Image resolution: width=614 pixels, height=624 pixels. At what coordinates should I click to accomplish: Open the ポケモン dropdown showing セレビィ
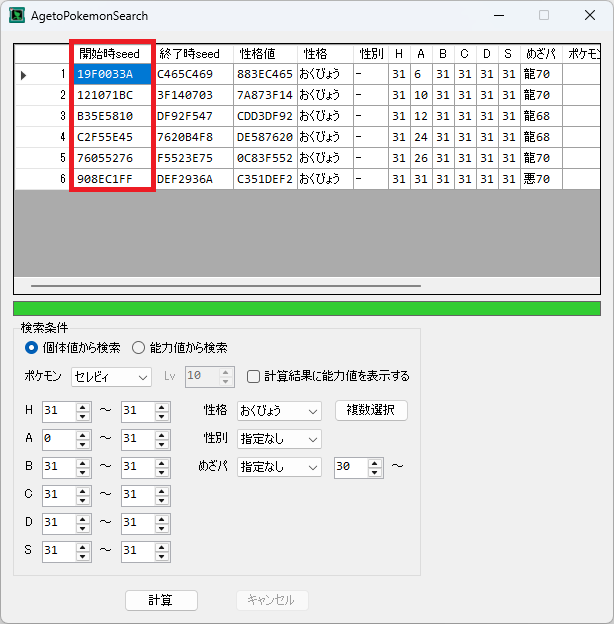(x=111, y=377)
